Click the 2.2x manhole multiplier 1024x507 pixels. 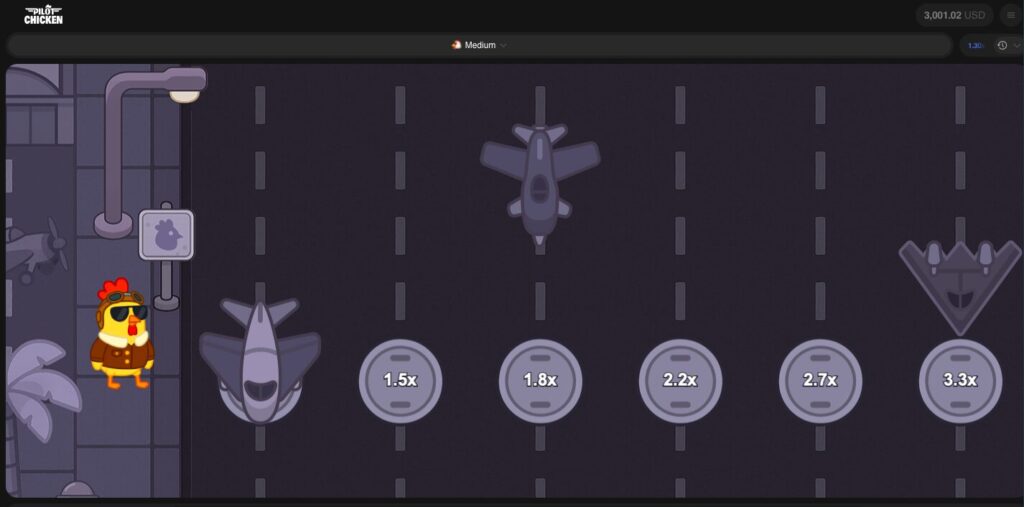(680, 381)
